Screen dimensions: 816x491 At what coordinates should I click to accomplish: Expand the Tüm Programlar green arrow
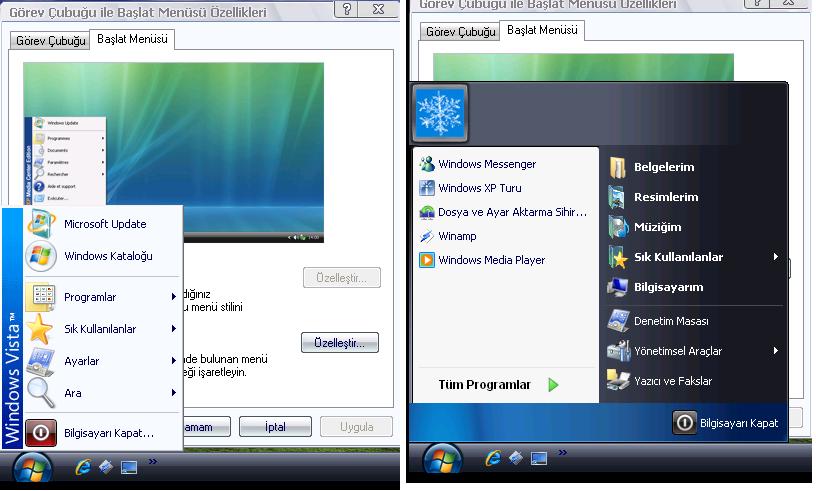(553, 385)
